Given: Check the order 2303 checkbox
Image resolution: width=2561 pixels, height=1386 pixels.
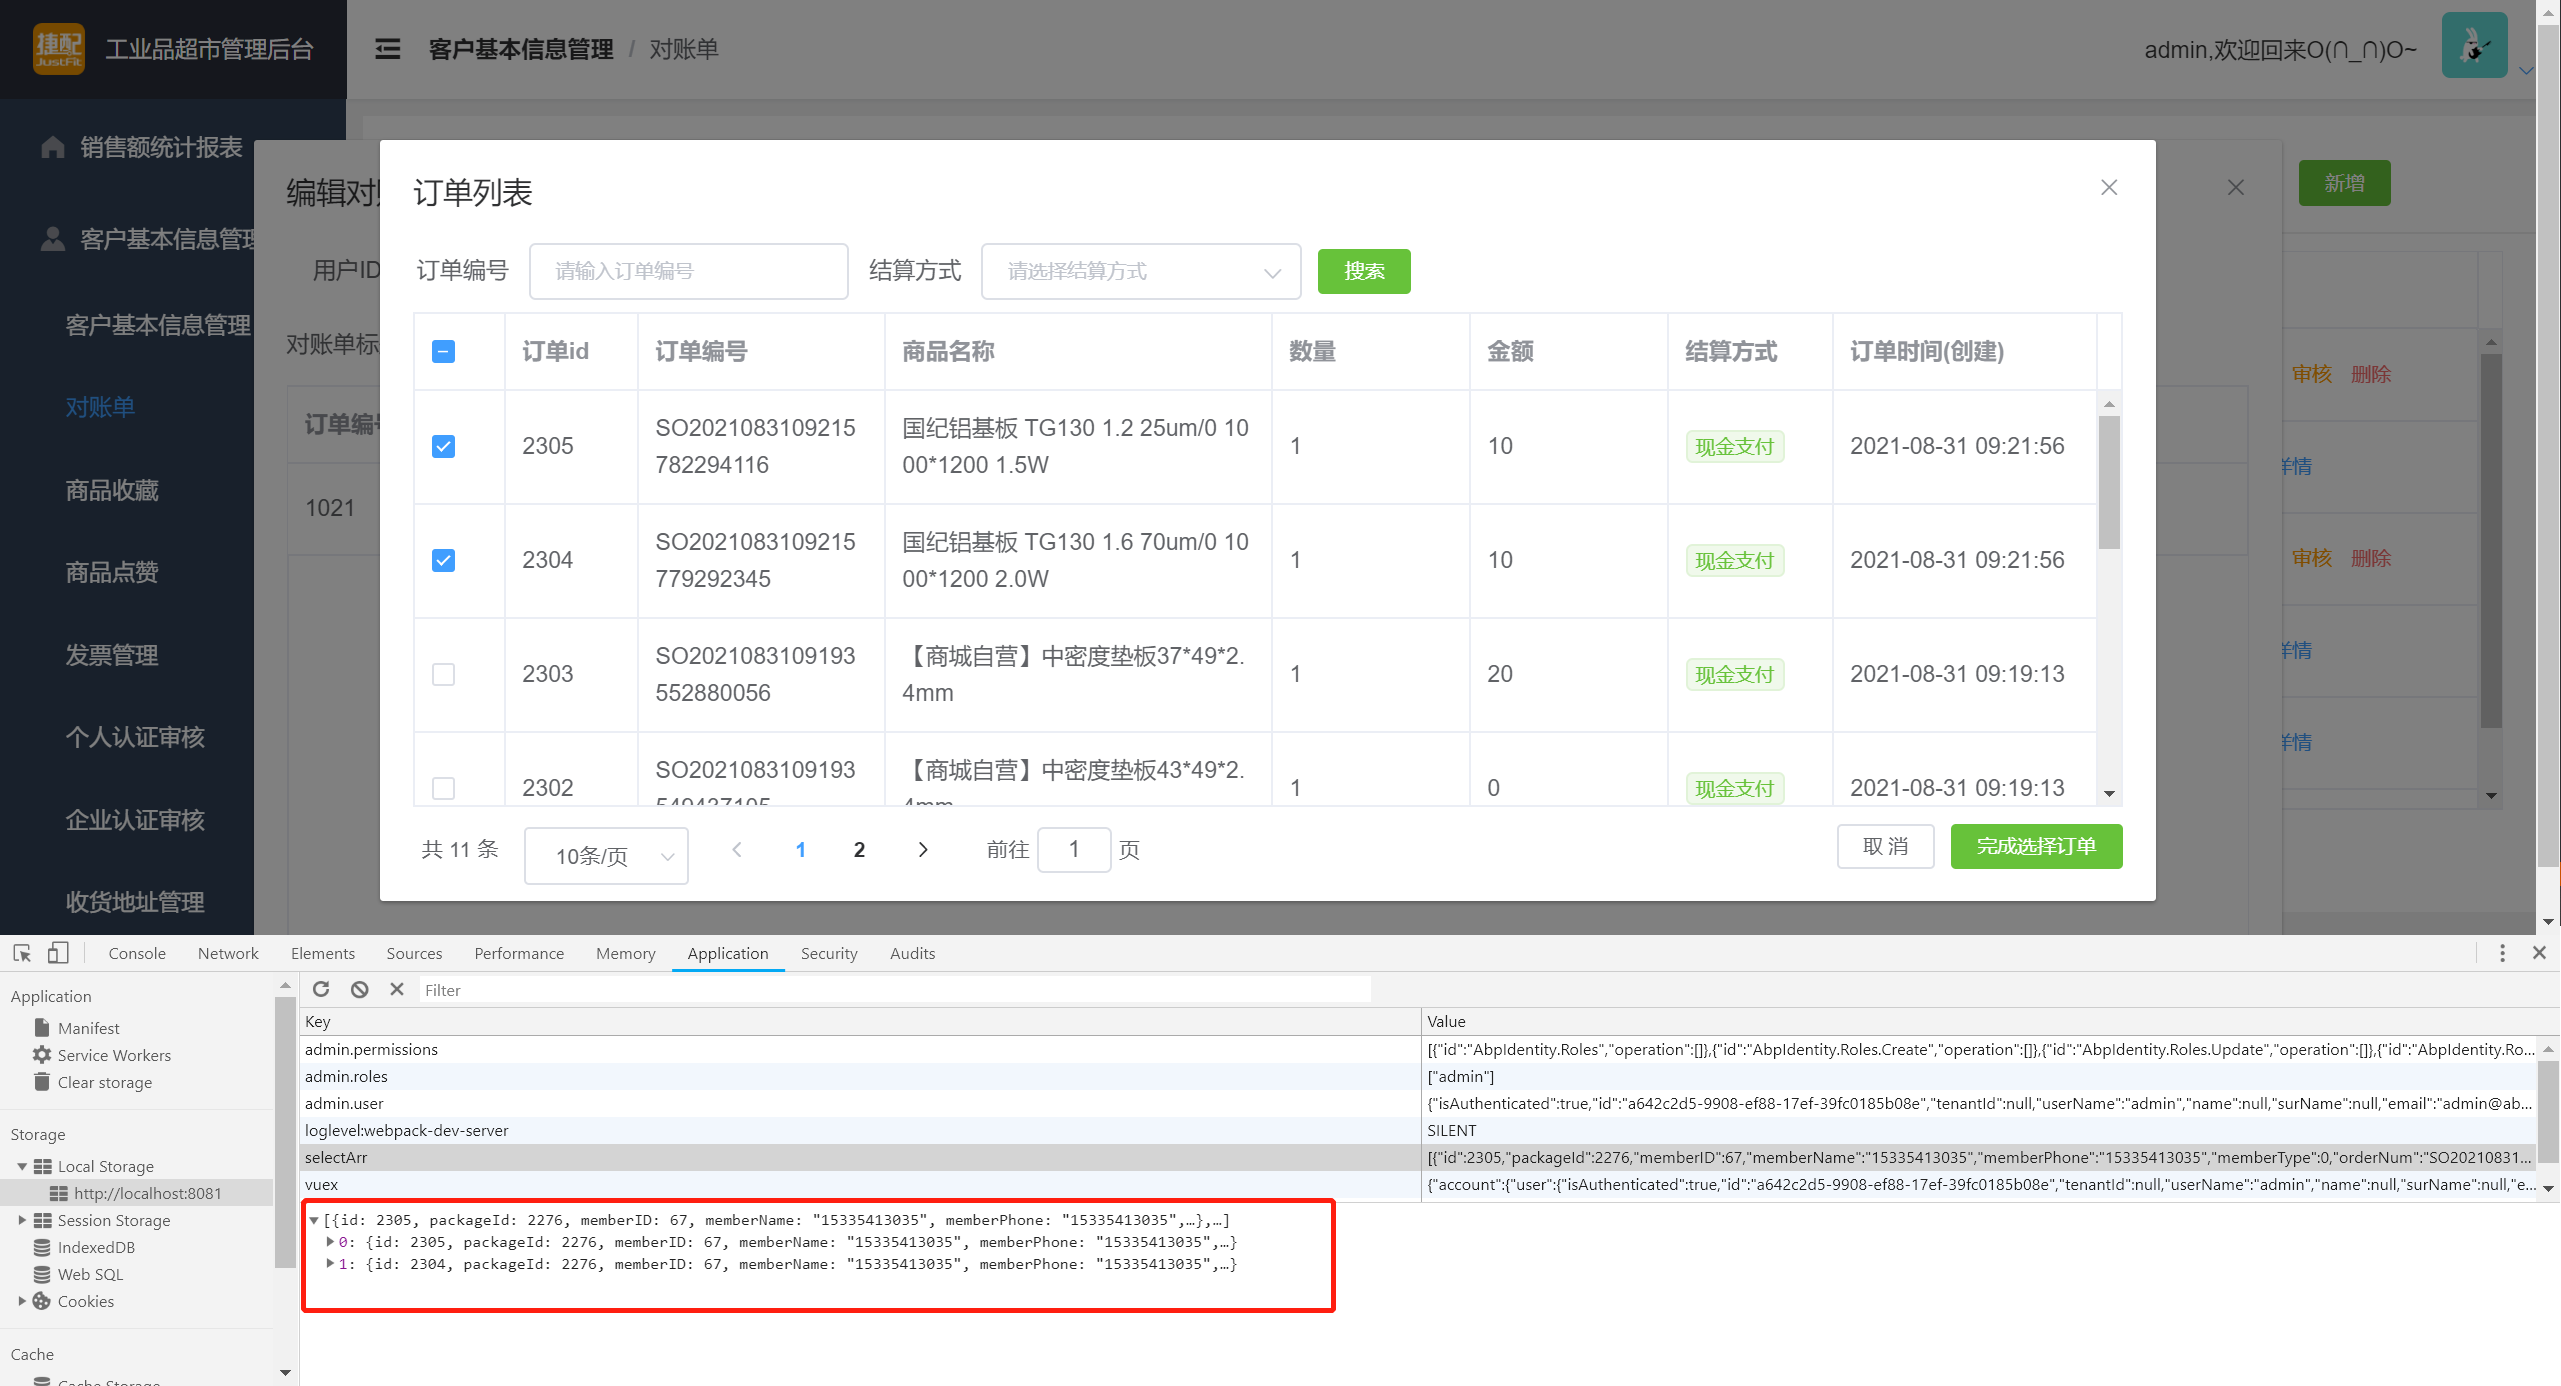Looking at the screenshot, I should (x=443, y=674).
